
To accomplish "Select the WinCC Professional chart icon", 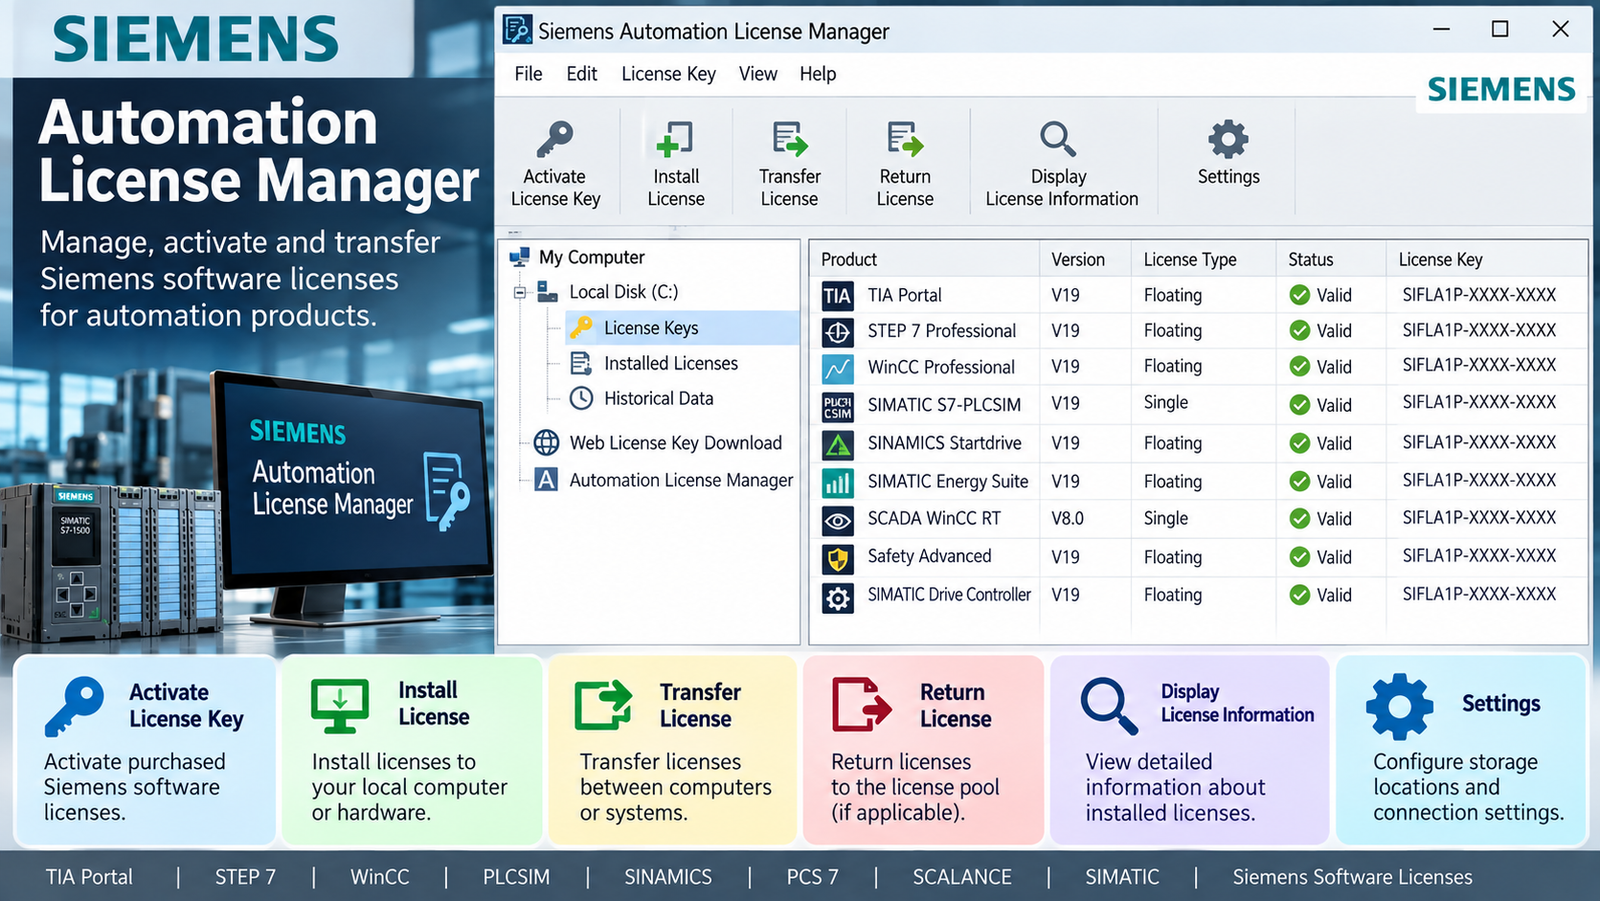I will click(837, 368).
